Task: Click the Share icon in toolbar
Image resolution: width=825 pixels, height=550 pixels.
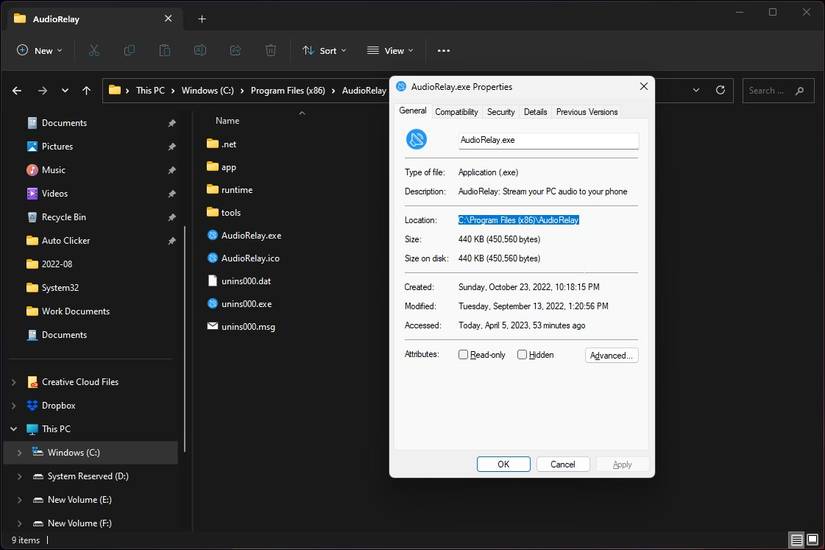Action: click(235, 51)
